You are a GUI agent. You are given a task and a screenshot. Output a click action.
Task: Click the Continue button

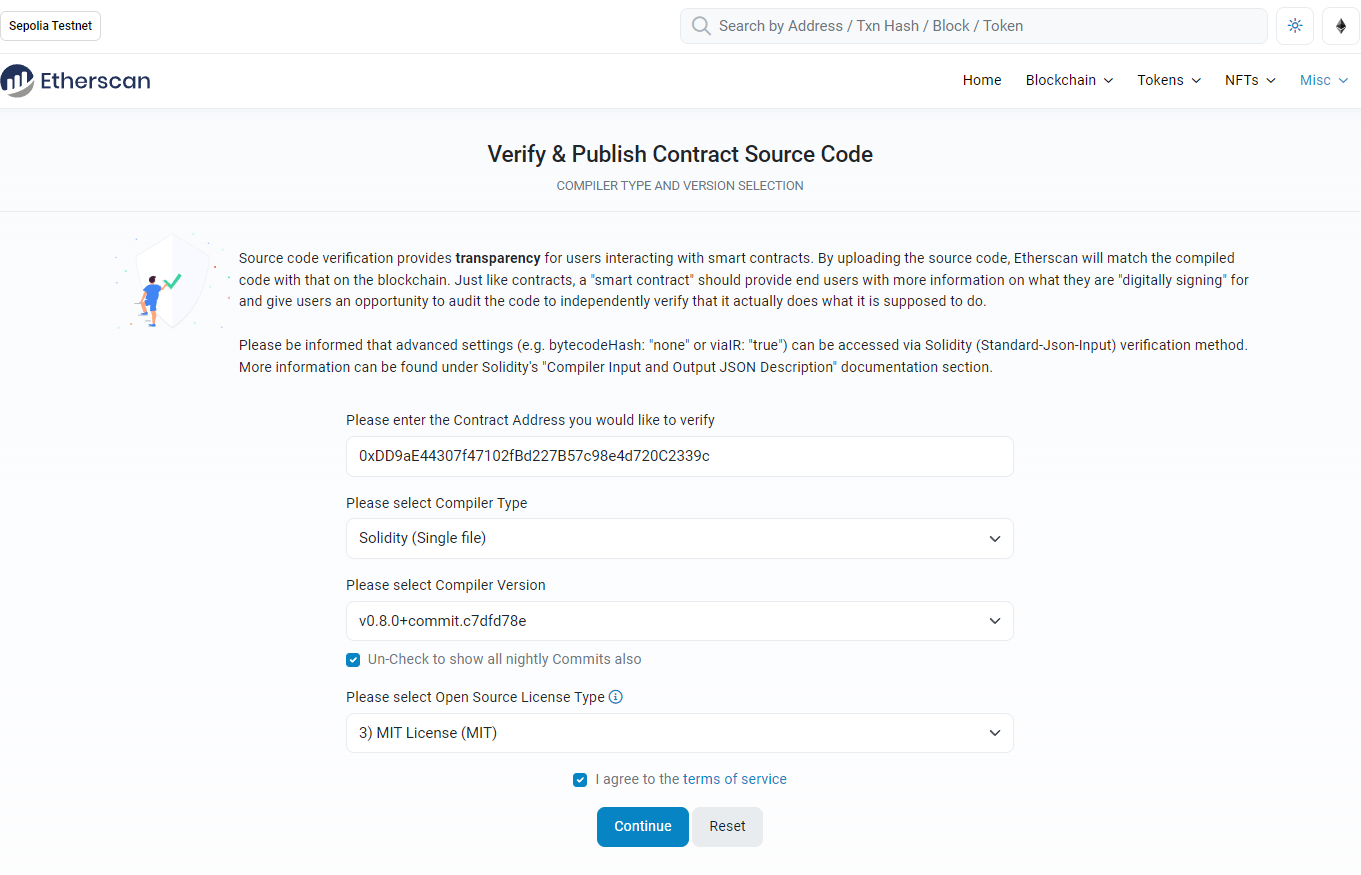643,827
